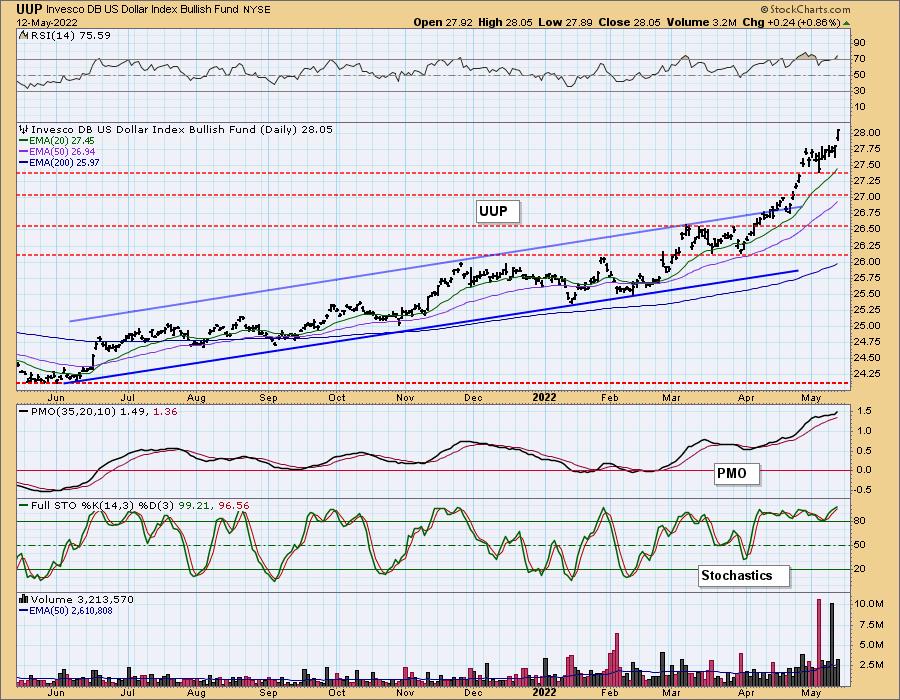Viewport: 900px width, 700px height.
Task: Click the 80 label on the stochastics axis
Action: click(859, 522)
